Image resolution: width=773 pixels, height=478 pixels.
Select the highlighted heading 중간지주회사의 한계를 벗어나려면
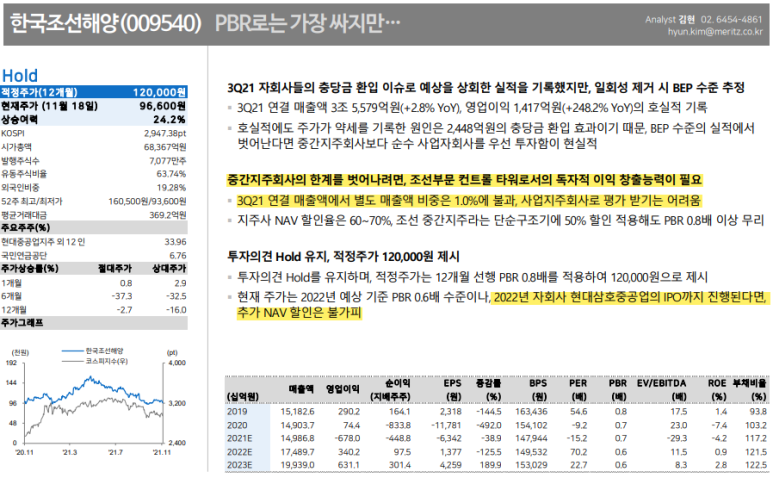[464, 180]
